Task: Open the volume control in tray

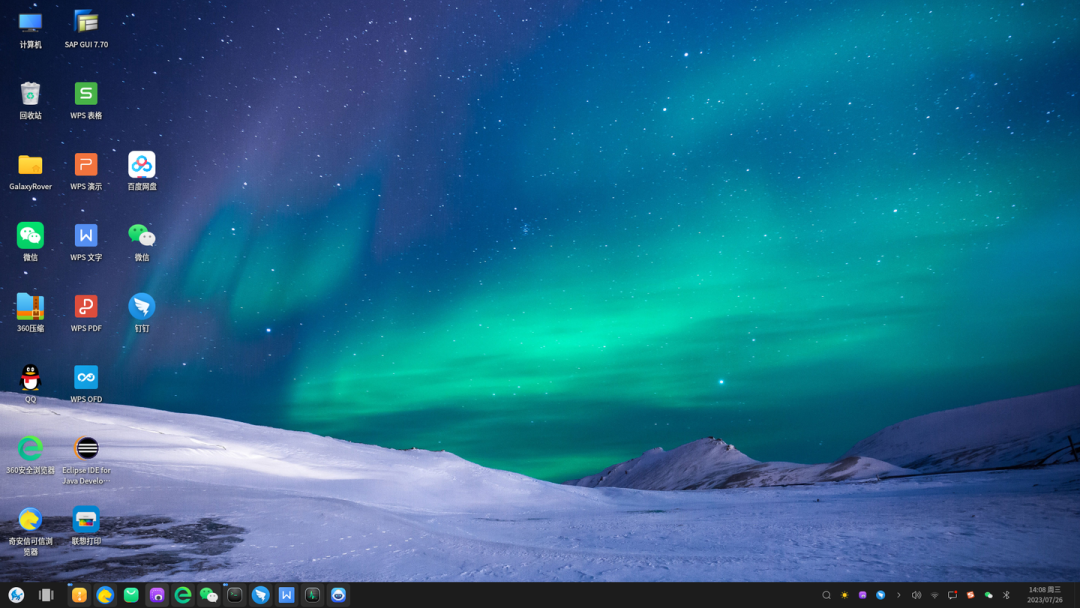Action: (916, 595)
